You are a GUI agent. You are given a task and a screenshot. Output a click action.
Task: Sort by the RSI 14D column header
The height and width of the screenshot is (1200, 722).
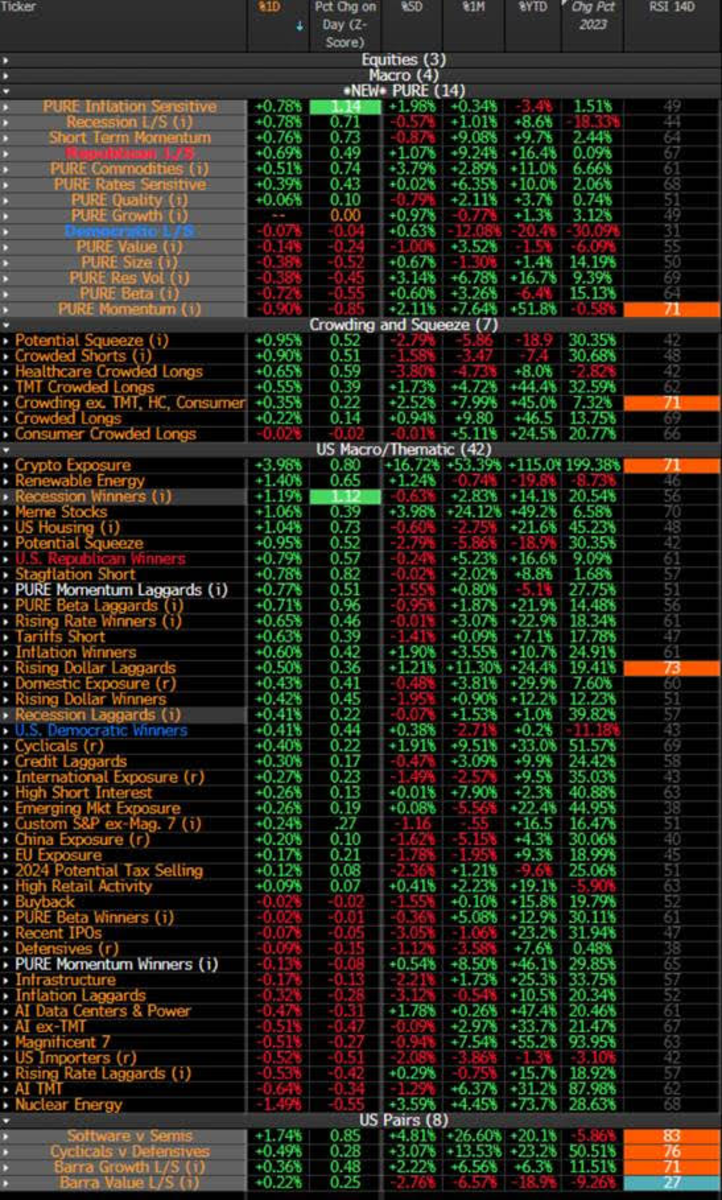point(672,9)
